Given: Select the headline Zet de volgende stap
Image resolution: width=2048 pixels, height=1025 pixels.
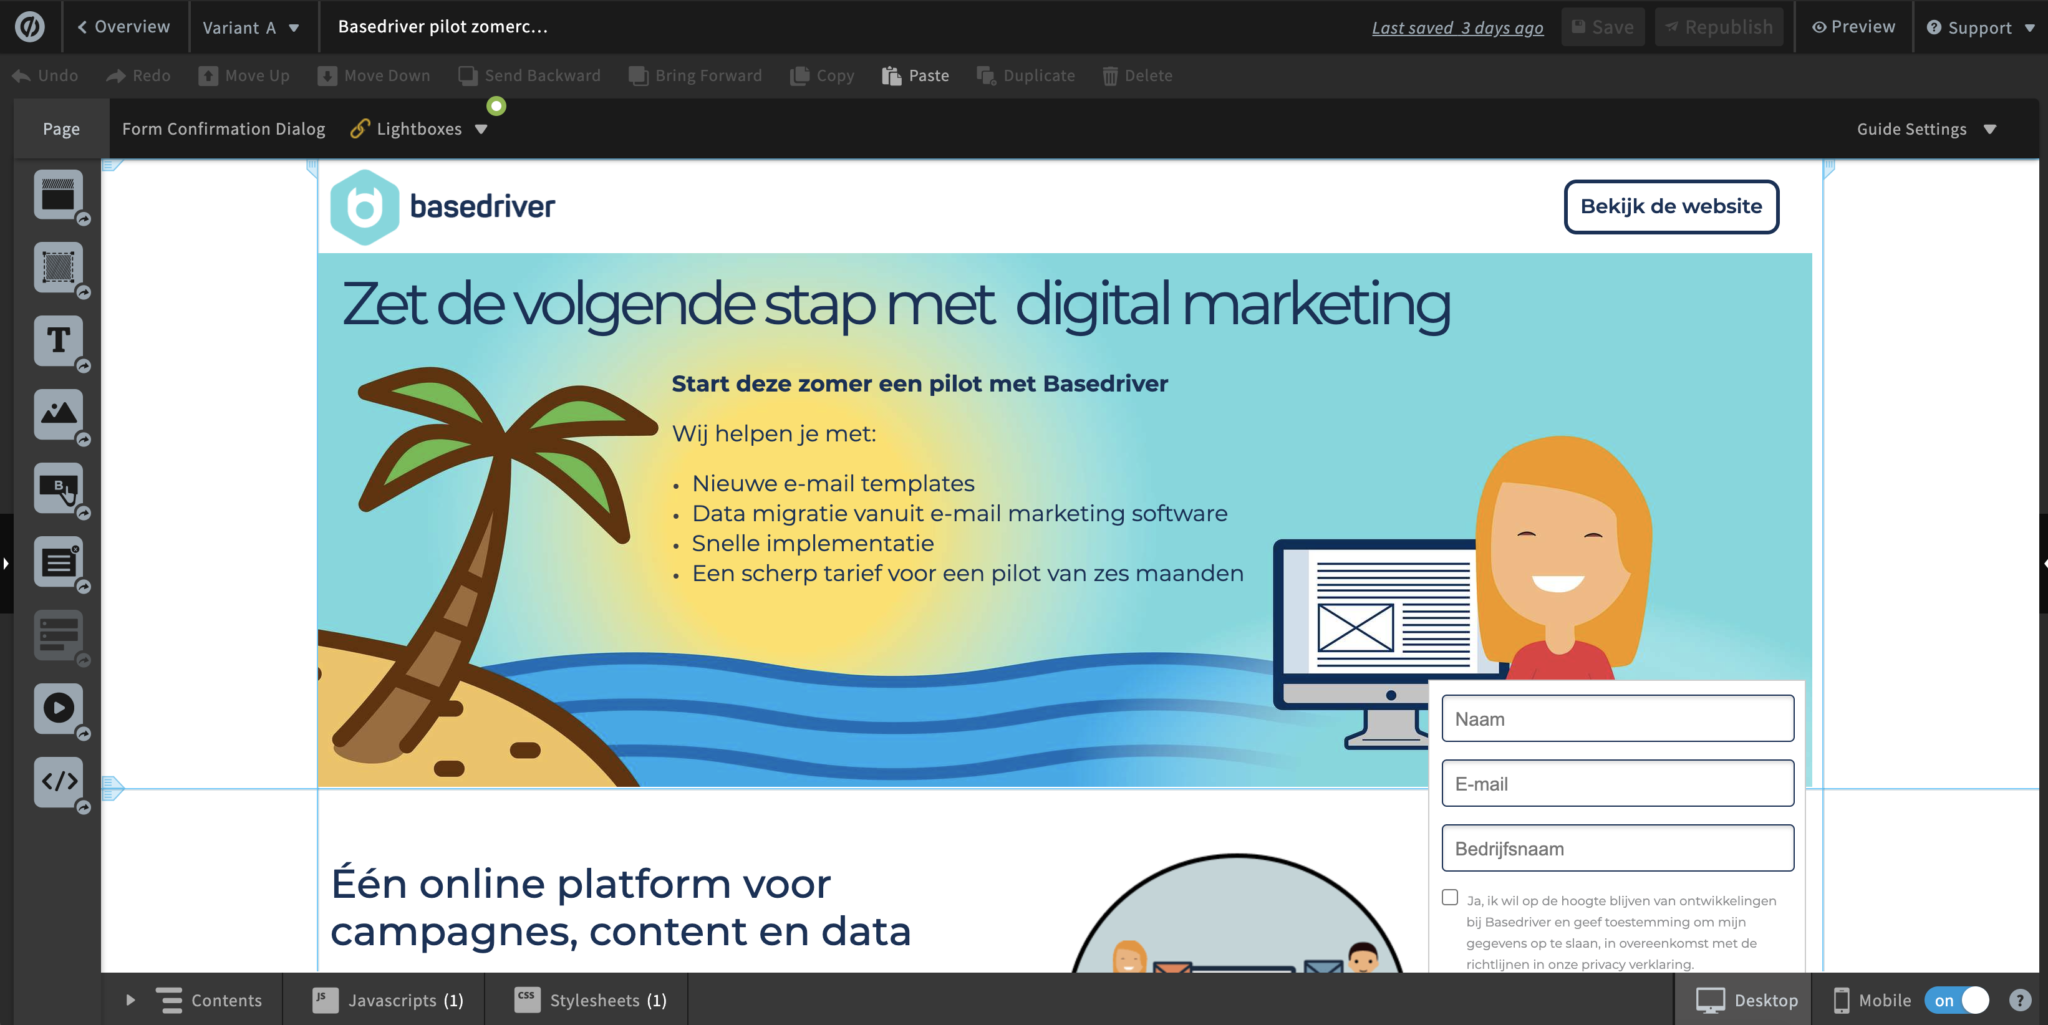Looking at the screenshot, I should click(x=896, y=304).
